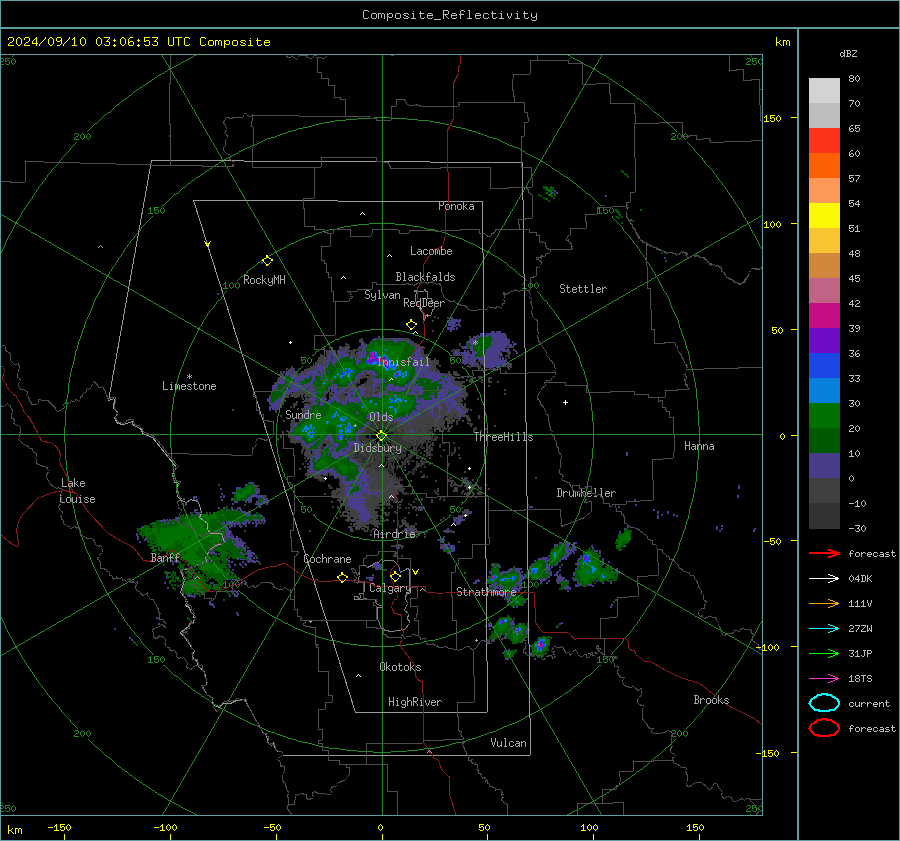The height and width of the screenshot is (841, 900).
Task: Click the white 04DK arrow legend icon
Action: pos(824,578)
